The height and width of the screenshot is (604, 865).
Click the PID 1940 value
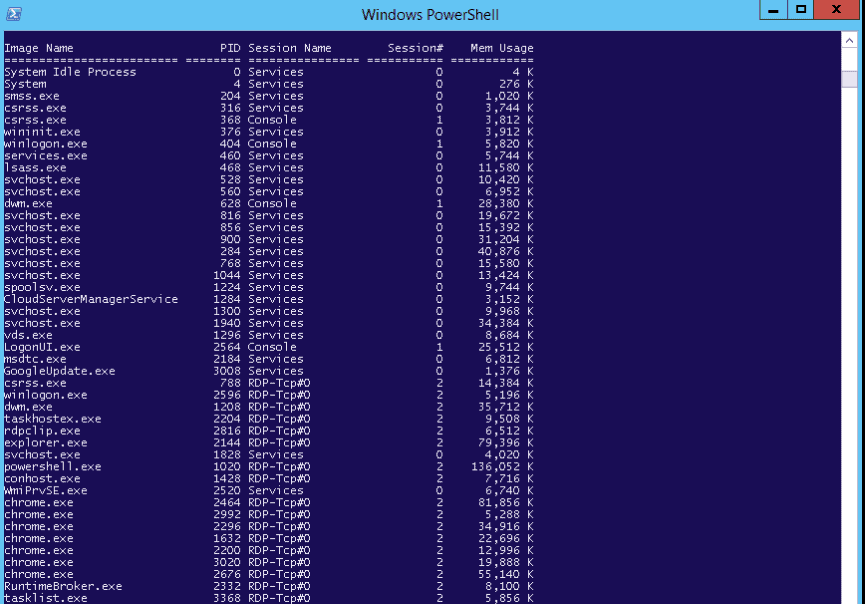click(x=227, y=323)
